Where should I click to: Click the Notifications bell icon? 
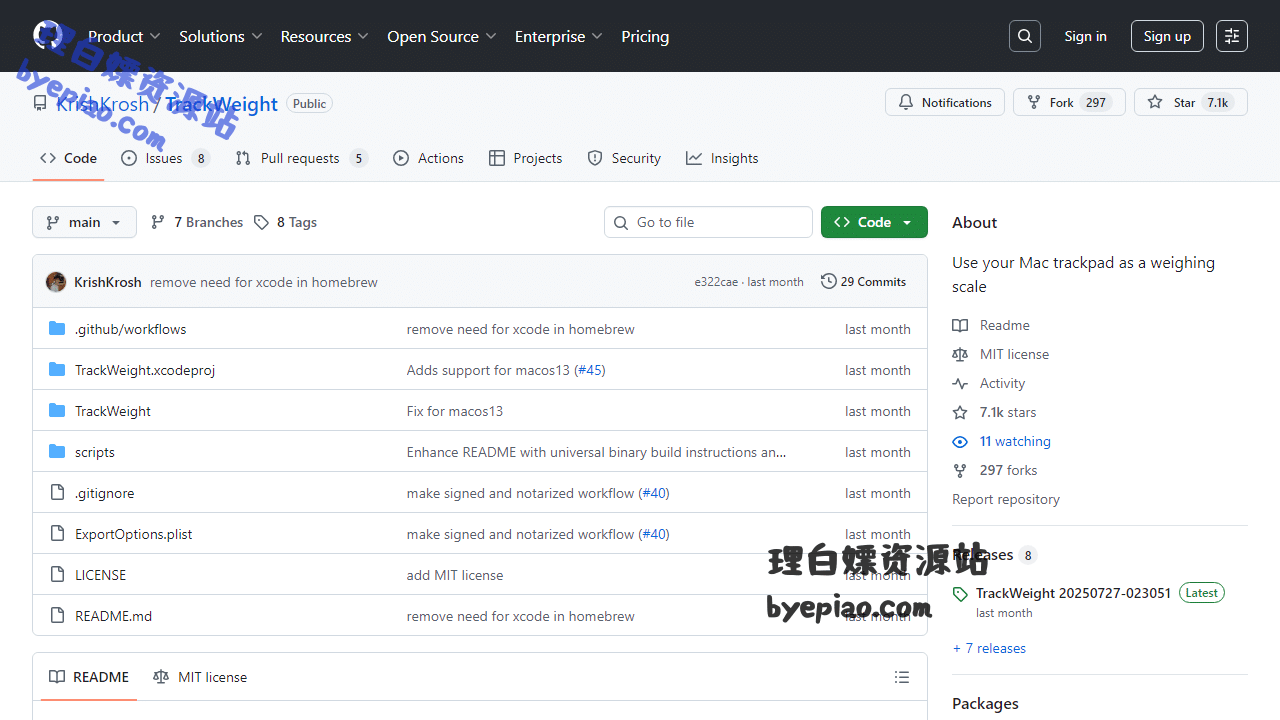tap(906, 102)
